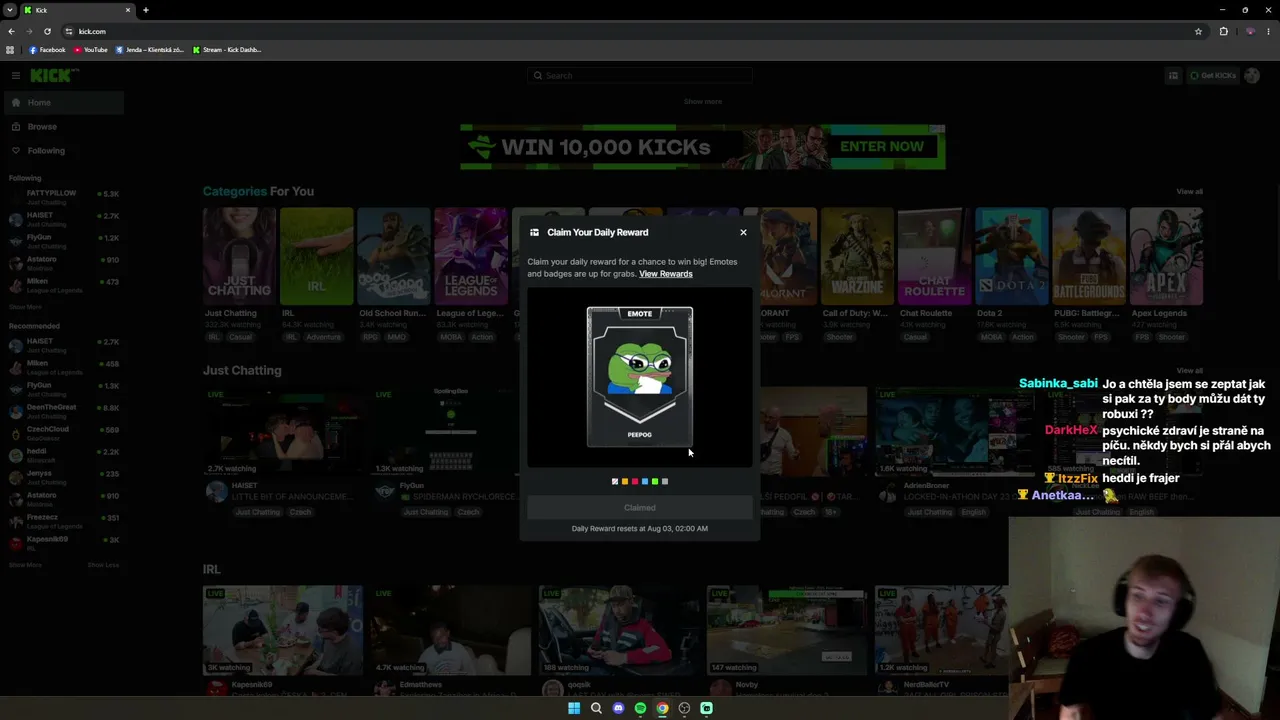
Task: Close the Claim Your Daily Reward dialog
Action: coord(743,232)
